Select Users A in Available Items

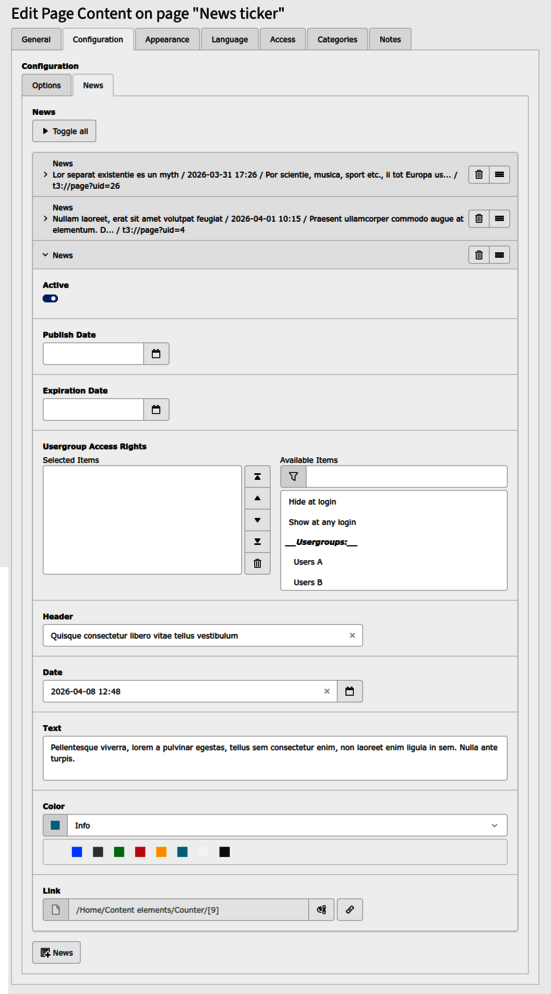point(308,562)
